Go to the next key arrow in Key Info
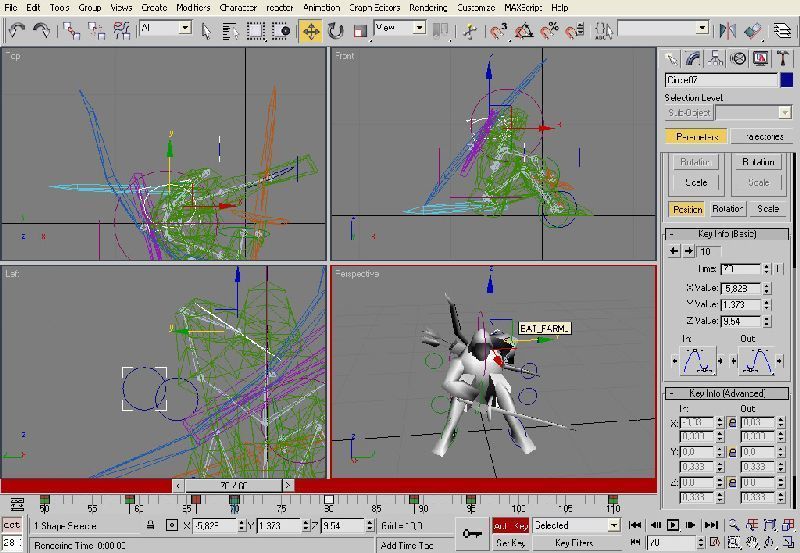 pos(688,251)
